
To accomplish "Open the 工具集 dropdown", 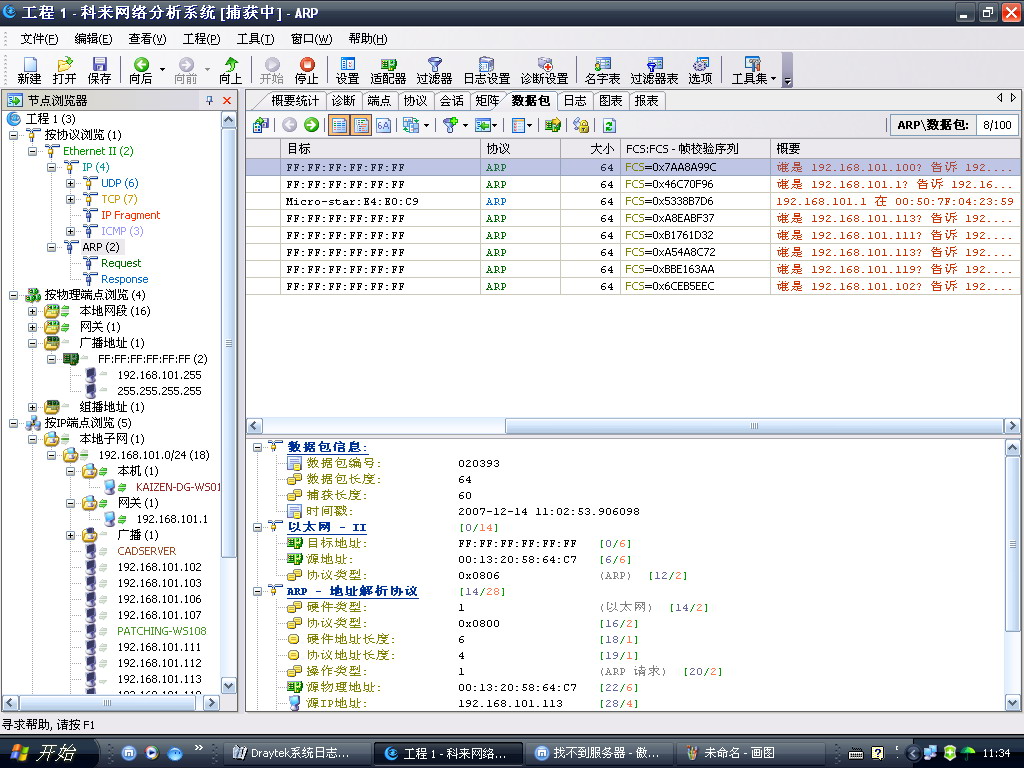I will coord(754,69).
